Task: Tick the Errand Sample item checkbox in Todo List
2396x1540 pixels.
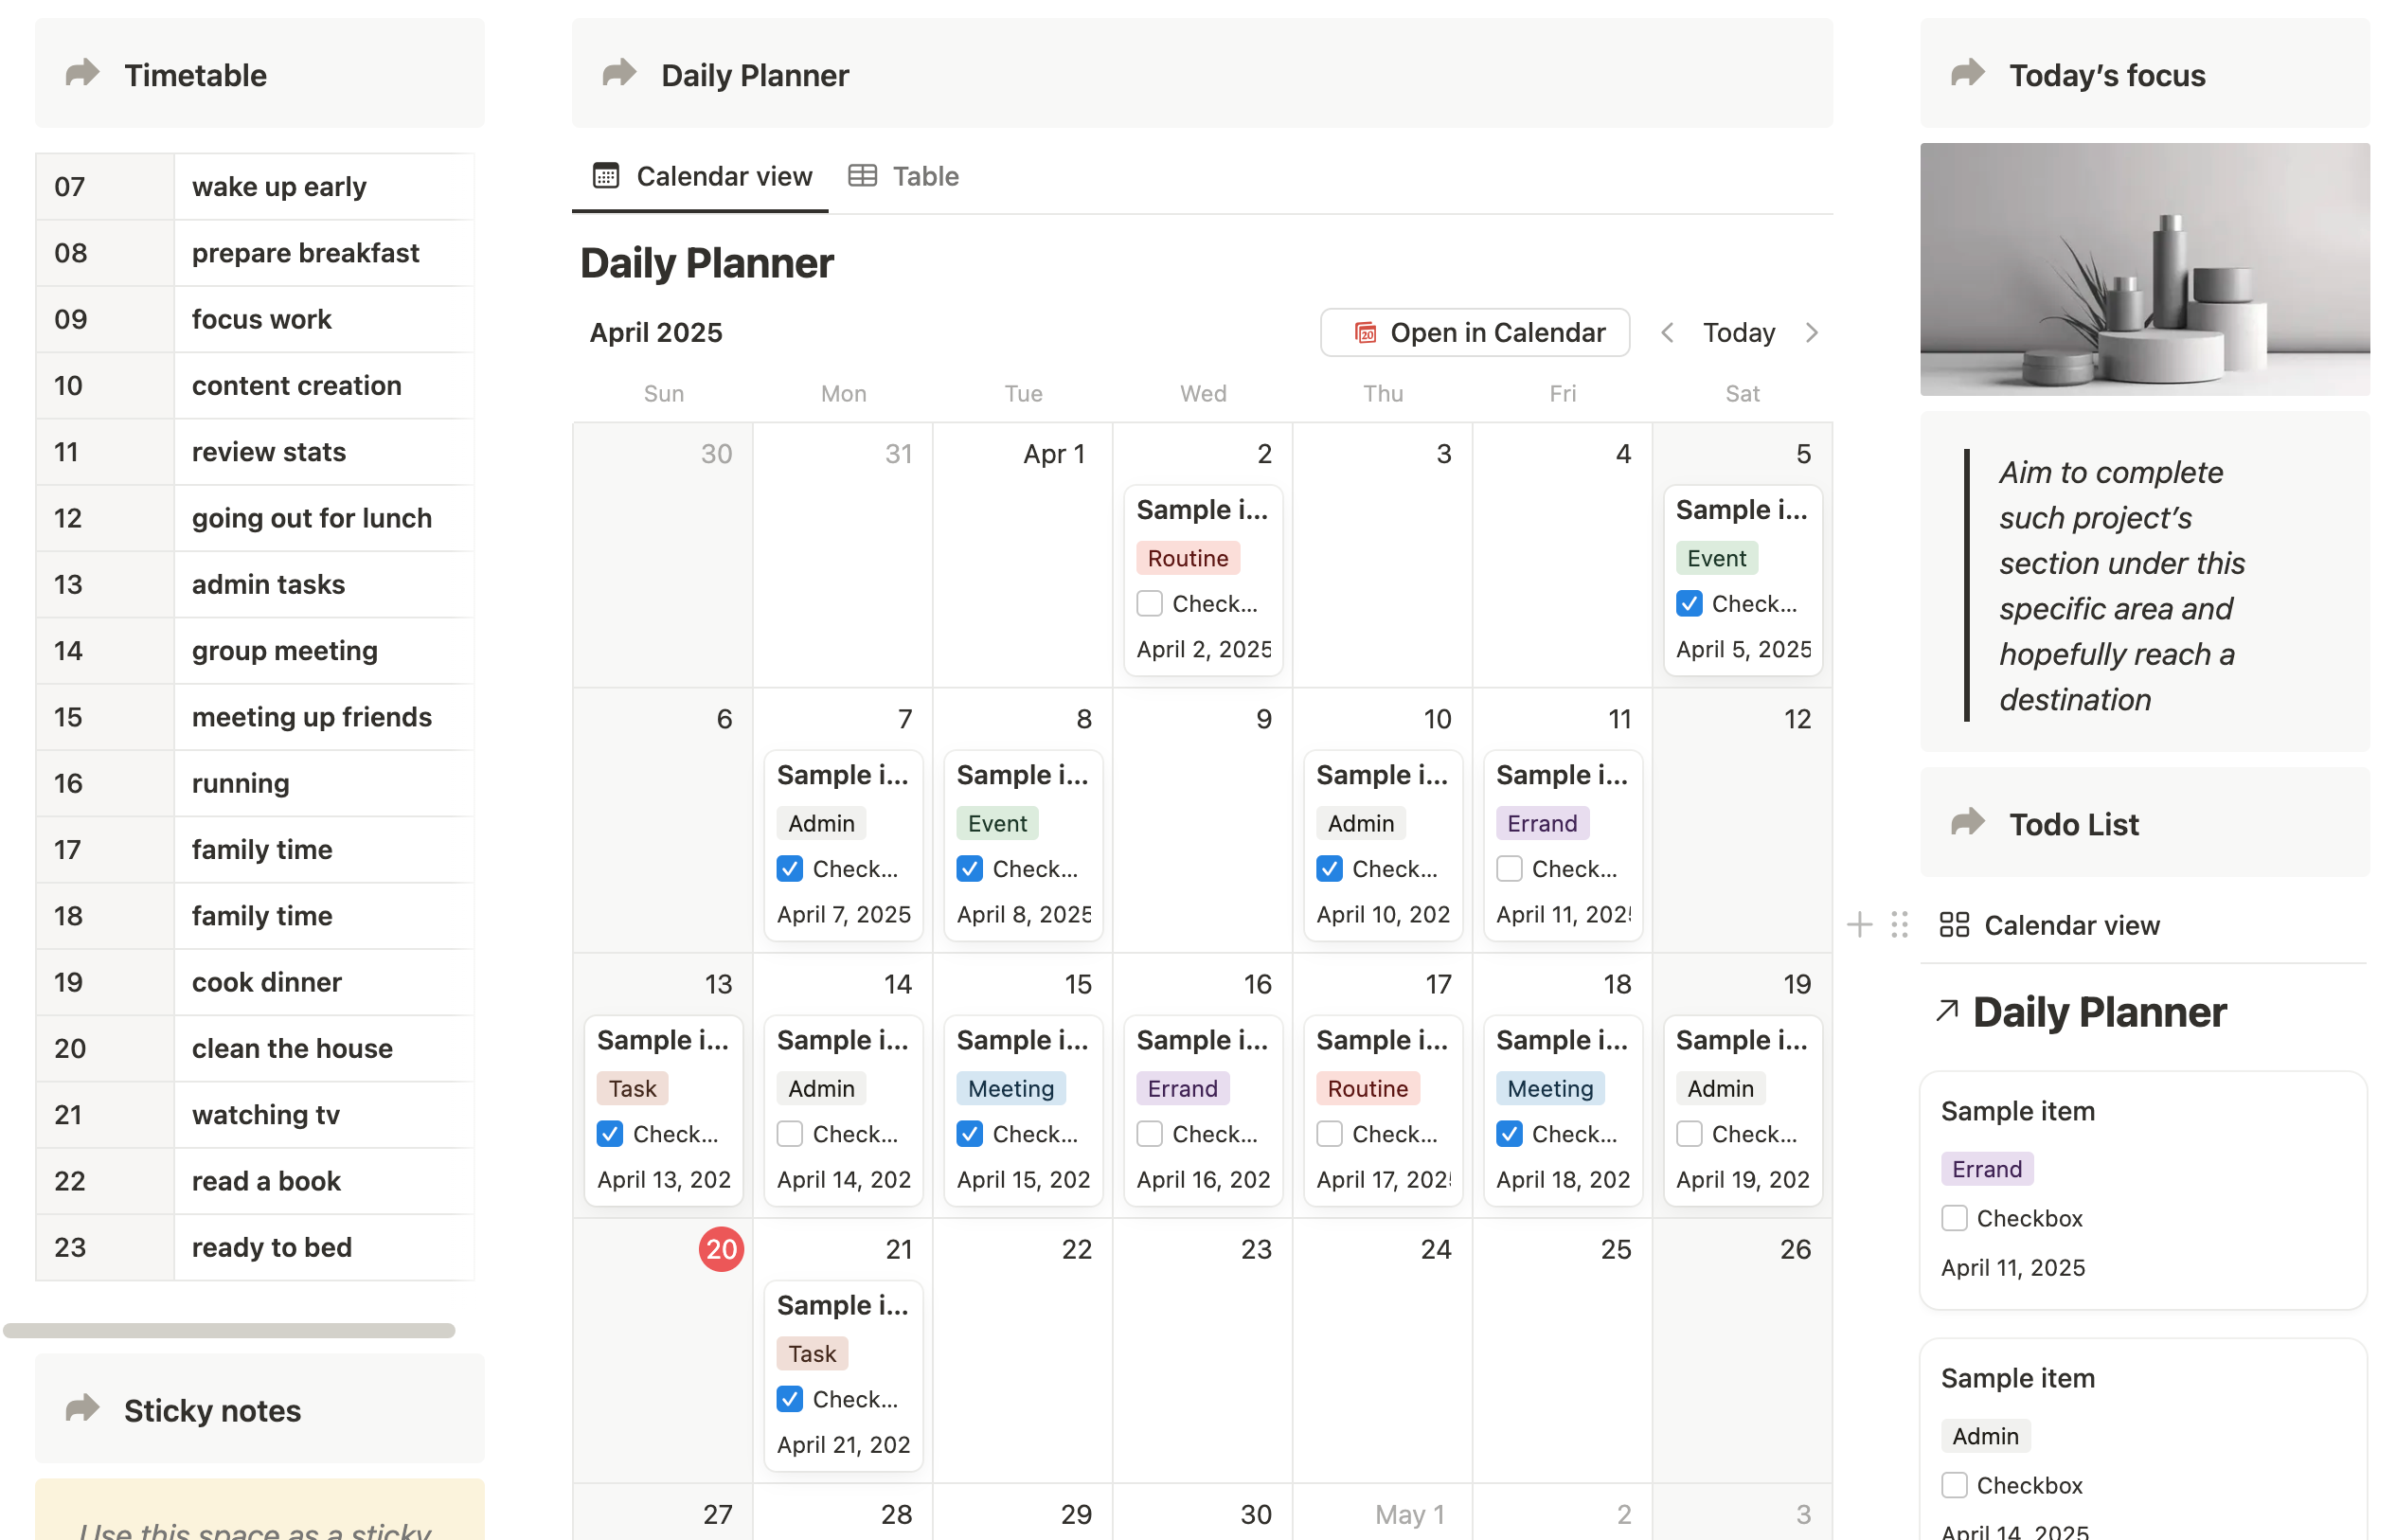Action: point(1954,1218)
